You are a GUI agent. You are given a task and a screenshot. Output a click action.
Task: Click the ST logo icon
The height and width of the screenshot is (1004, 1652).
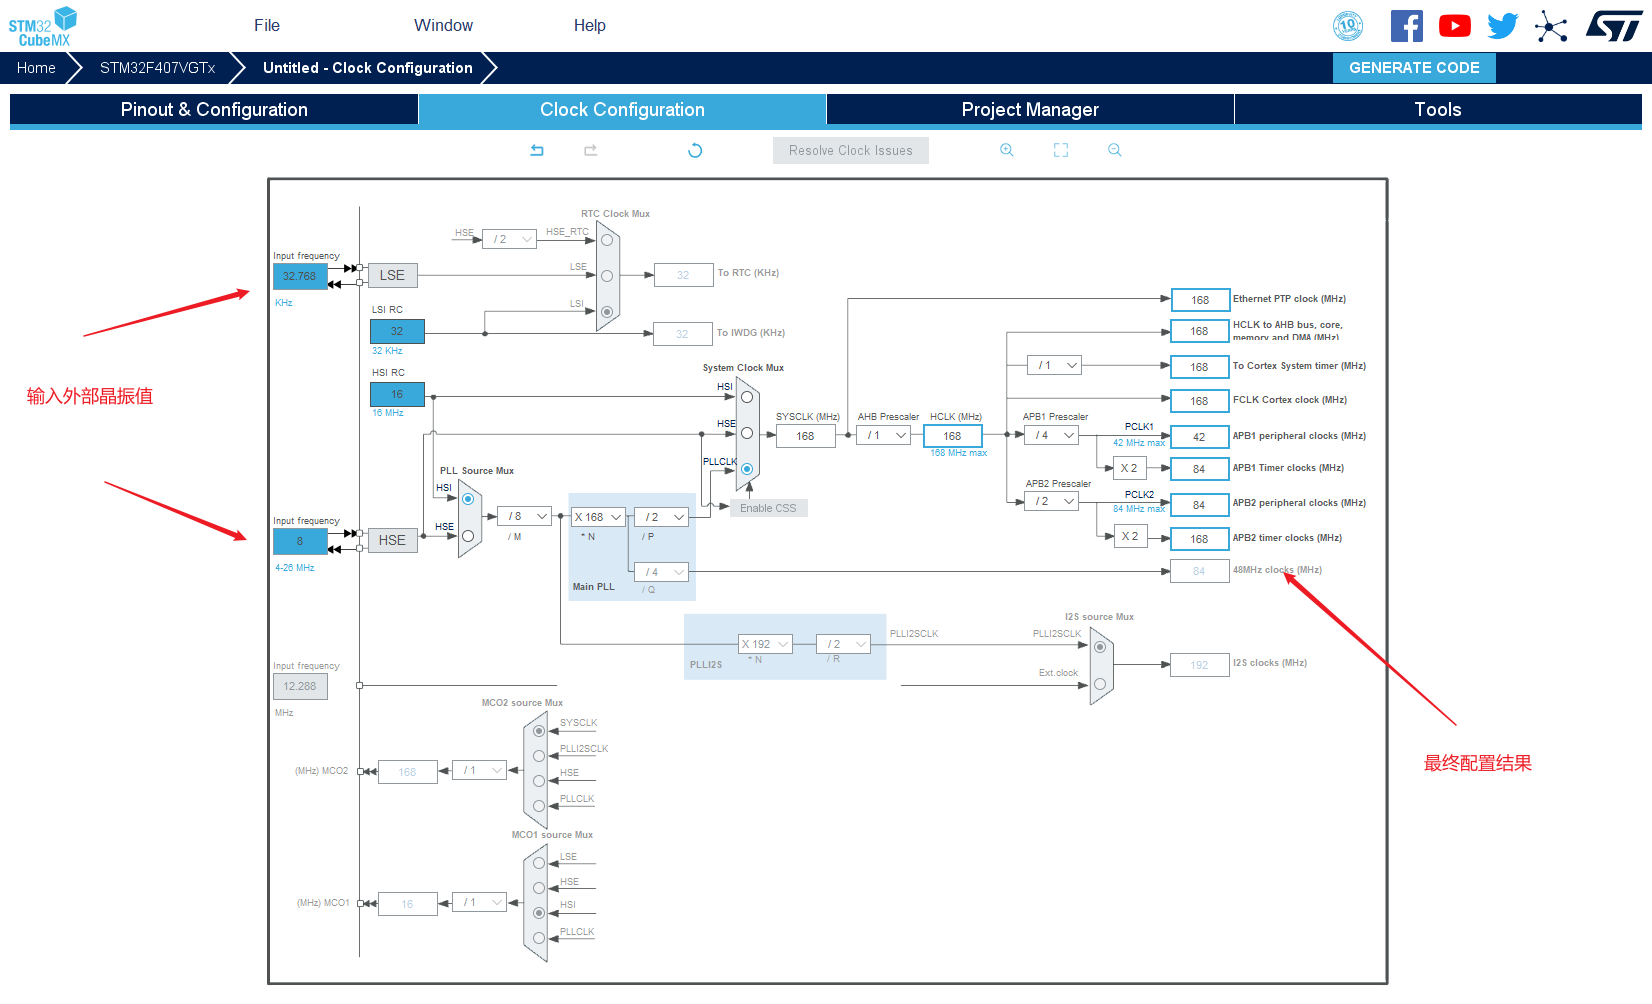[x=1614, y=26]
